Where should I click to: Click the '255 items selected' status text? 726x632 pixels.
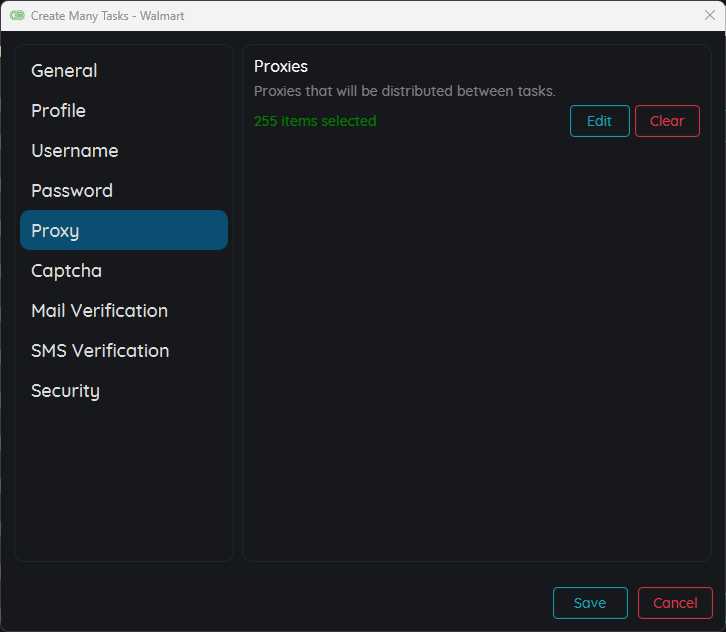point(315,121)
